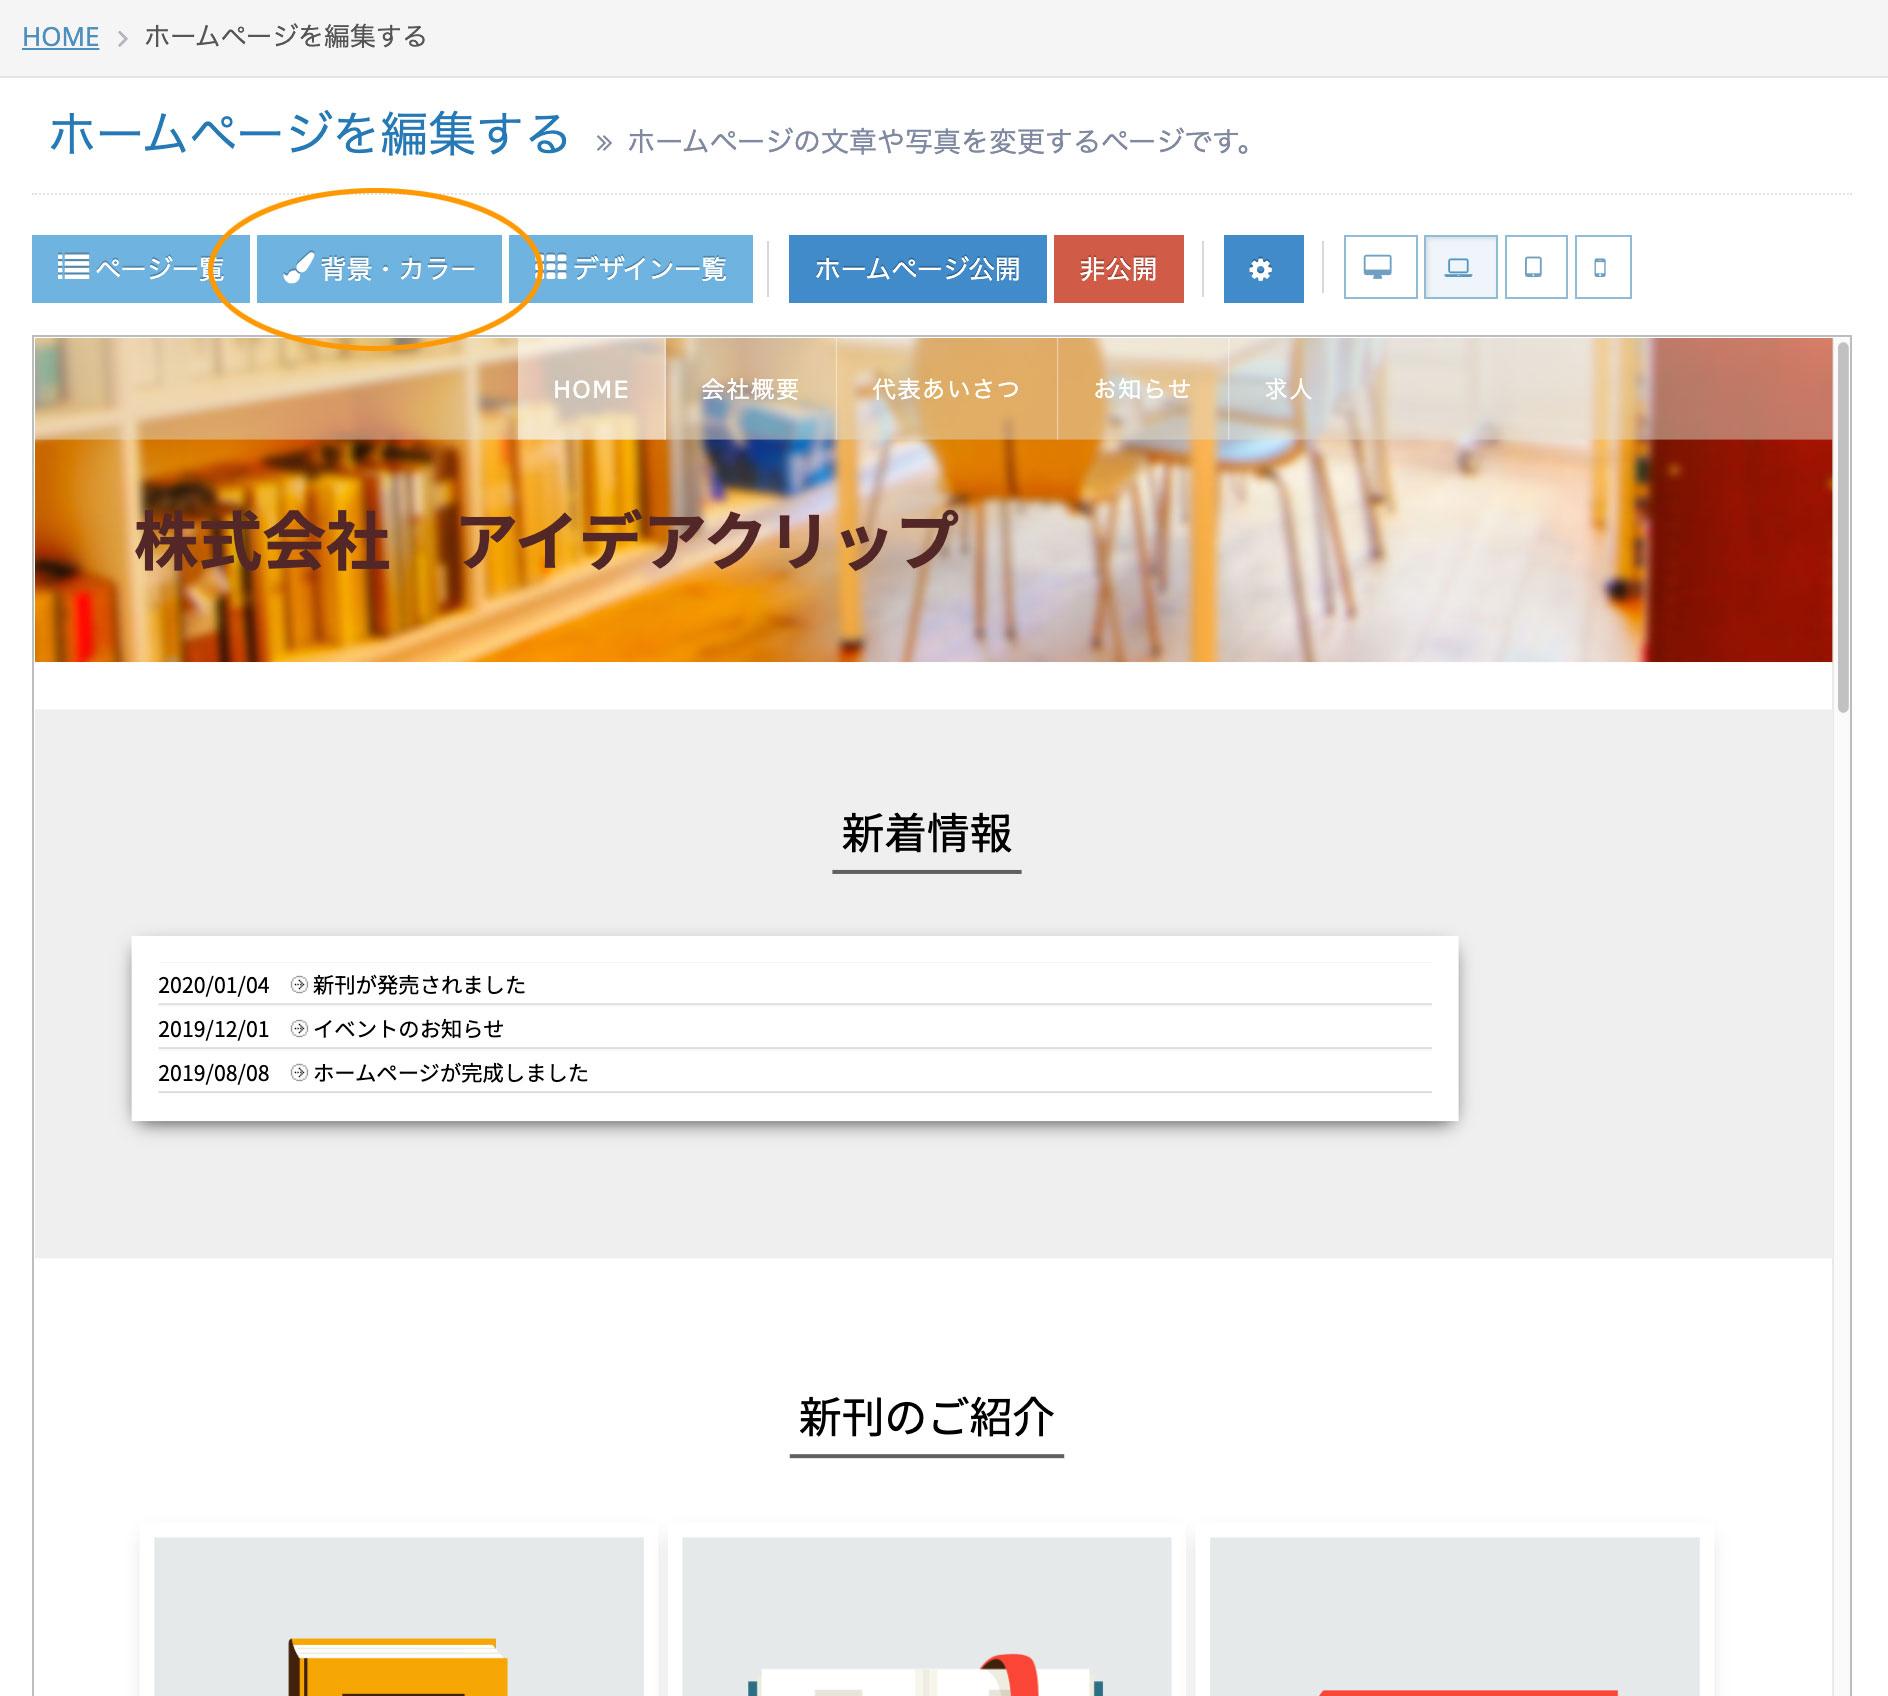The height and width of the screenshot is (1696, 1888).
Task: Click the 新着情報 section heading
Action: point(927,833)
